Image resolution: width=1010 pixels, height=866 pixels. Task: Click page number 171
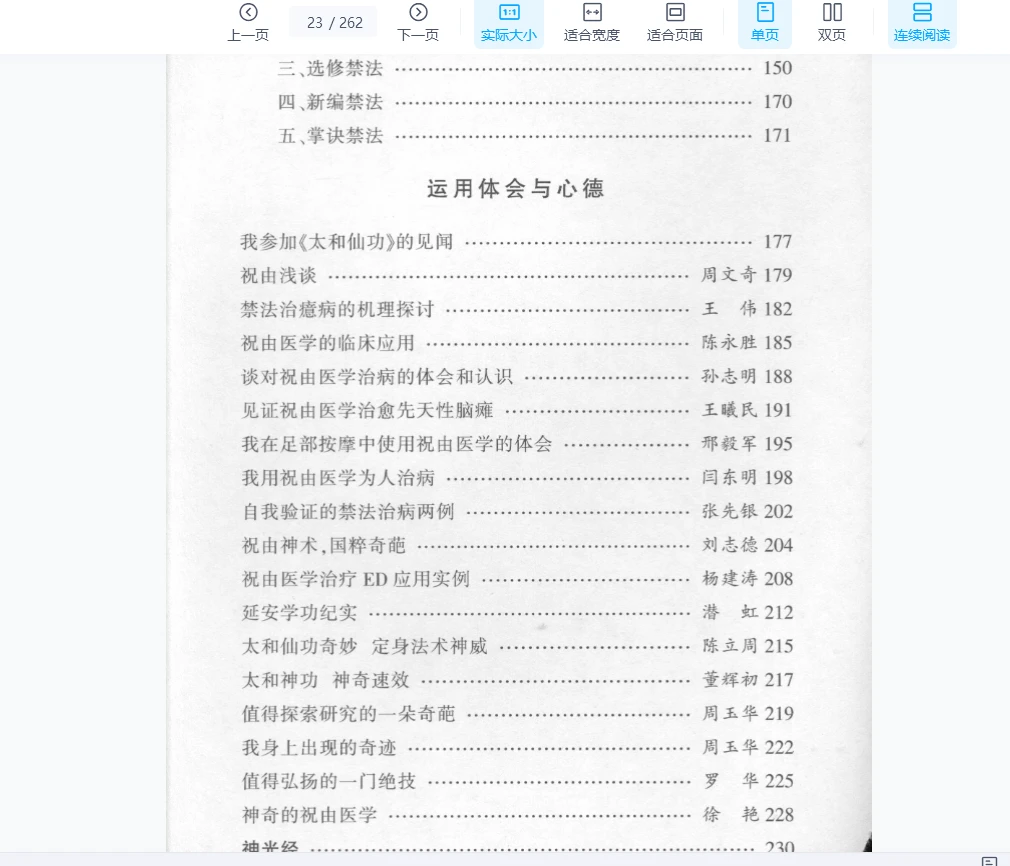(x=777, y=135)
